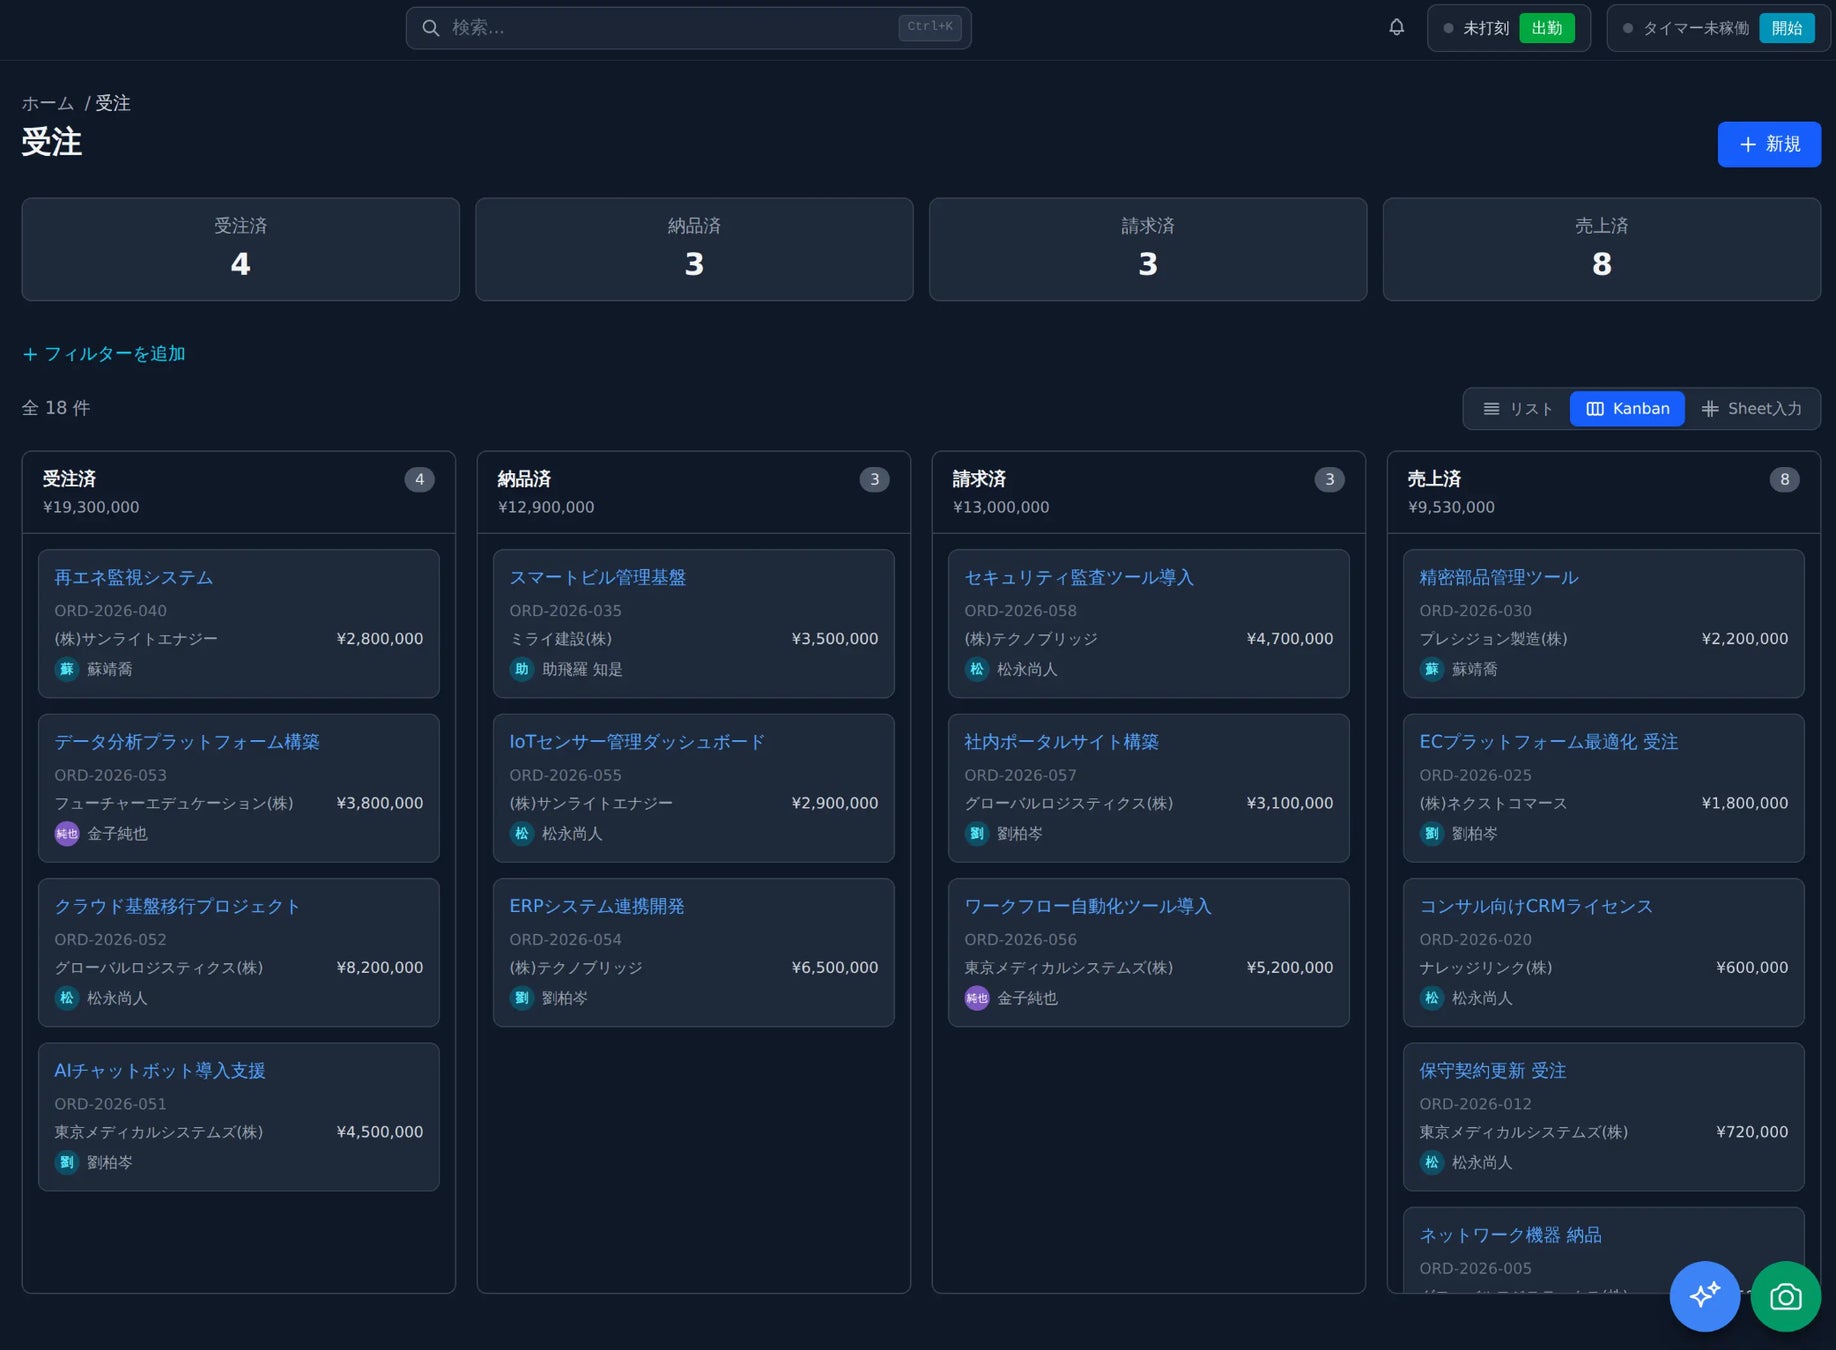Click order number ORD-2026-058
The image size is (1836, 1350).
[1021, 611]
